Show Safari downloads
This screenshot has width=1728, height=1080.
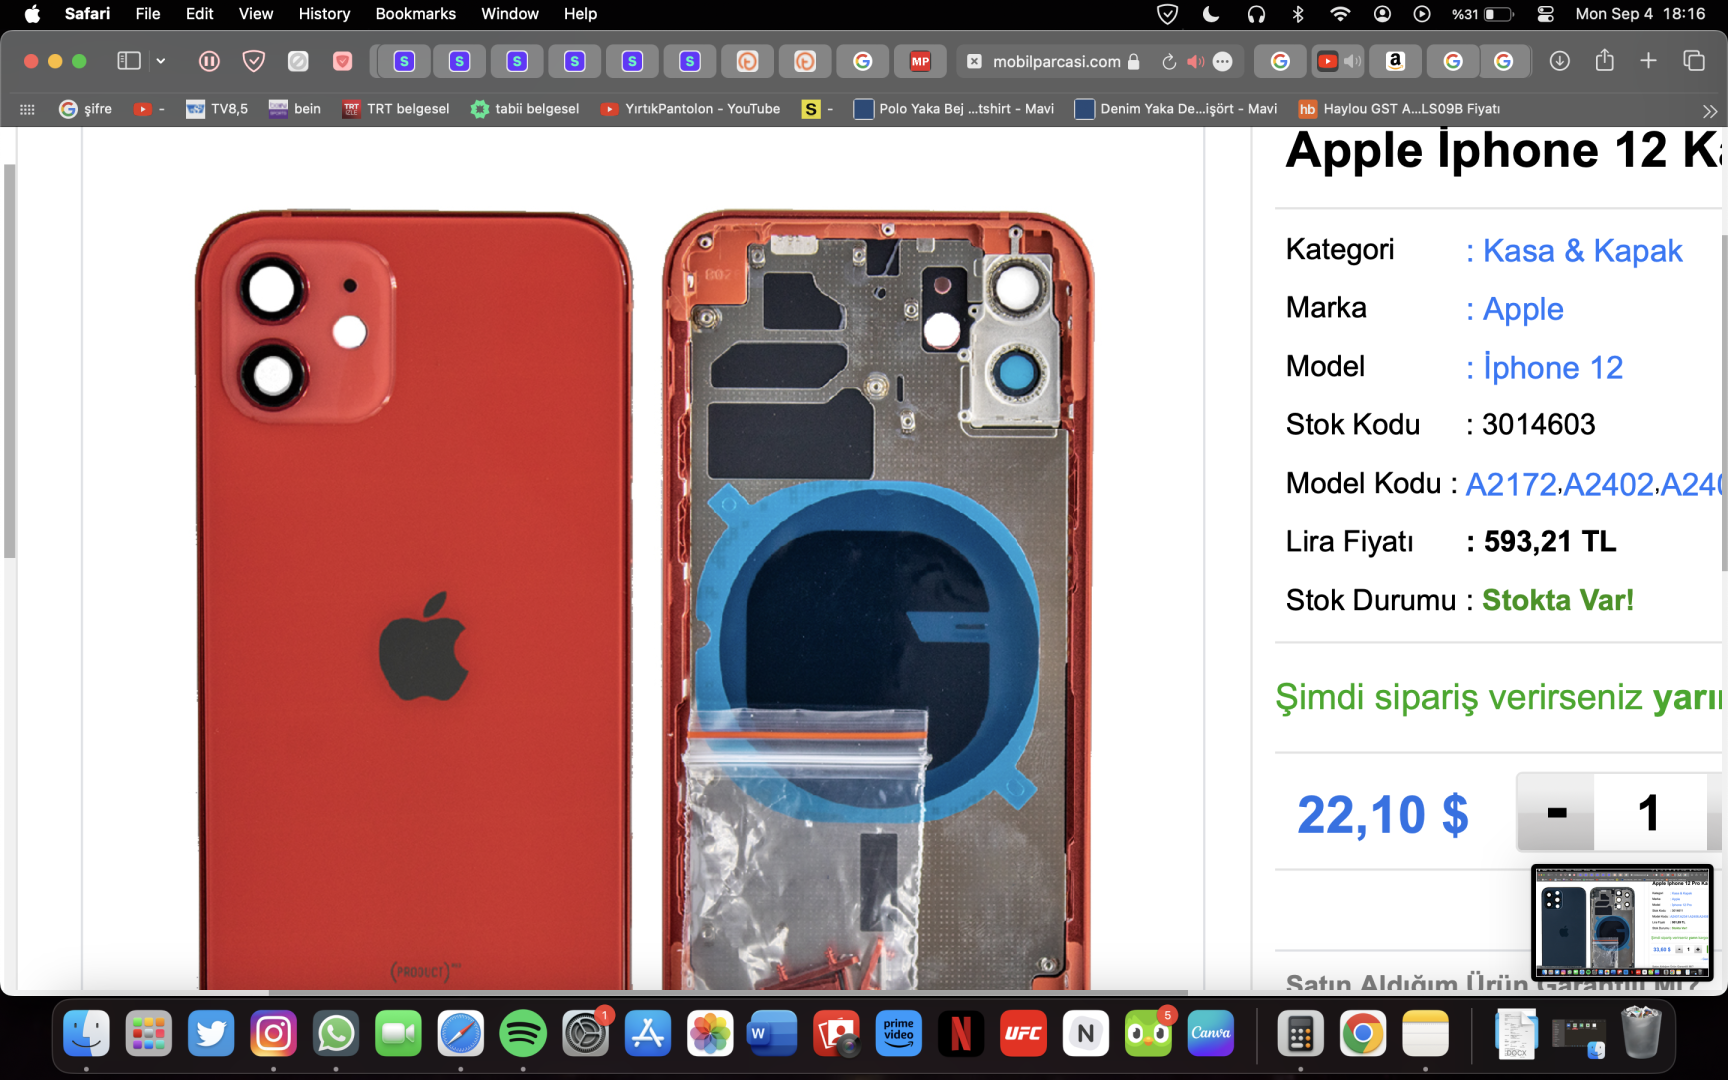point(1559,61)
